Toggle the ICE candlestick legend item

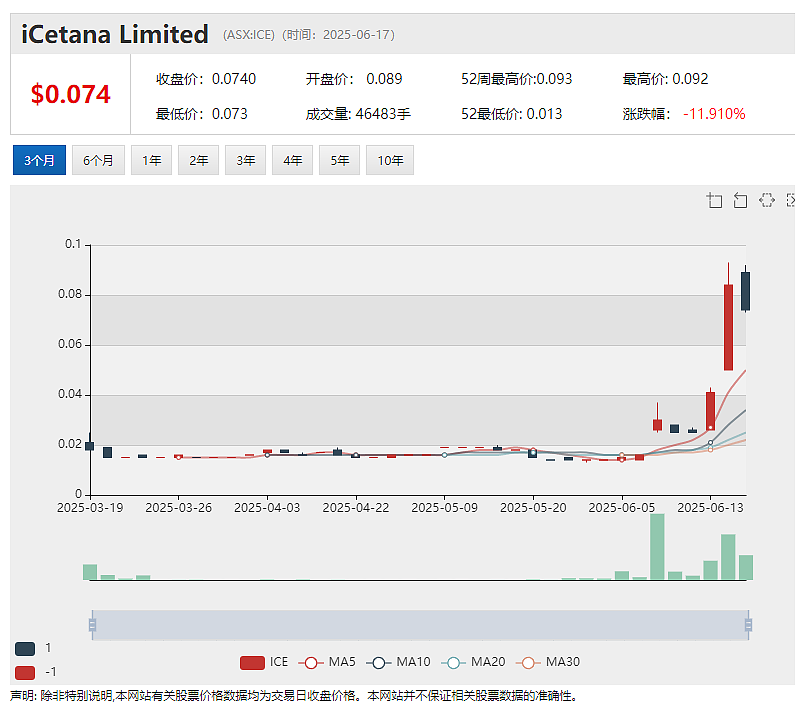[264, 662]
